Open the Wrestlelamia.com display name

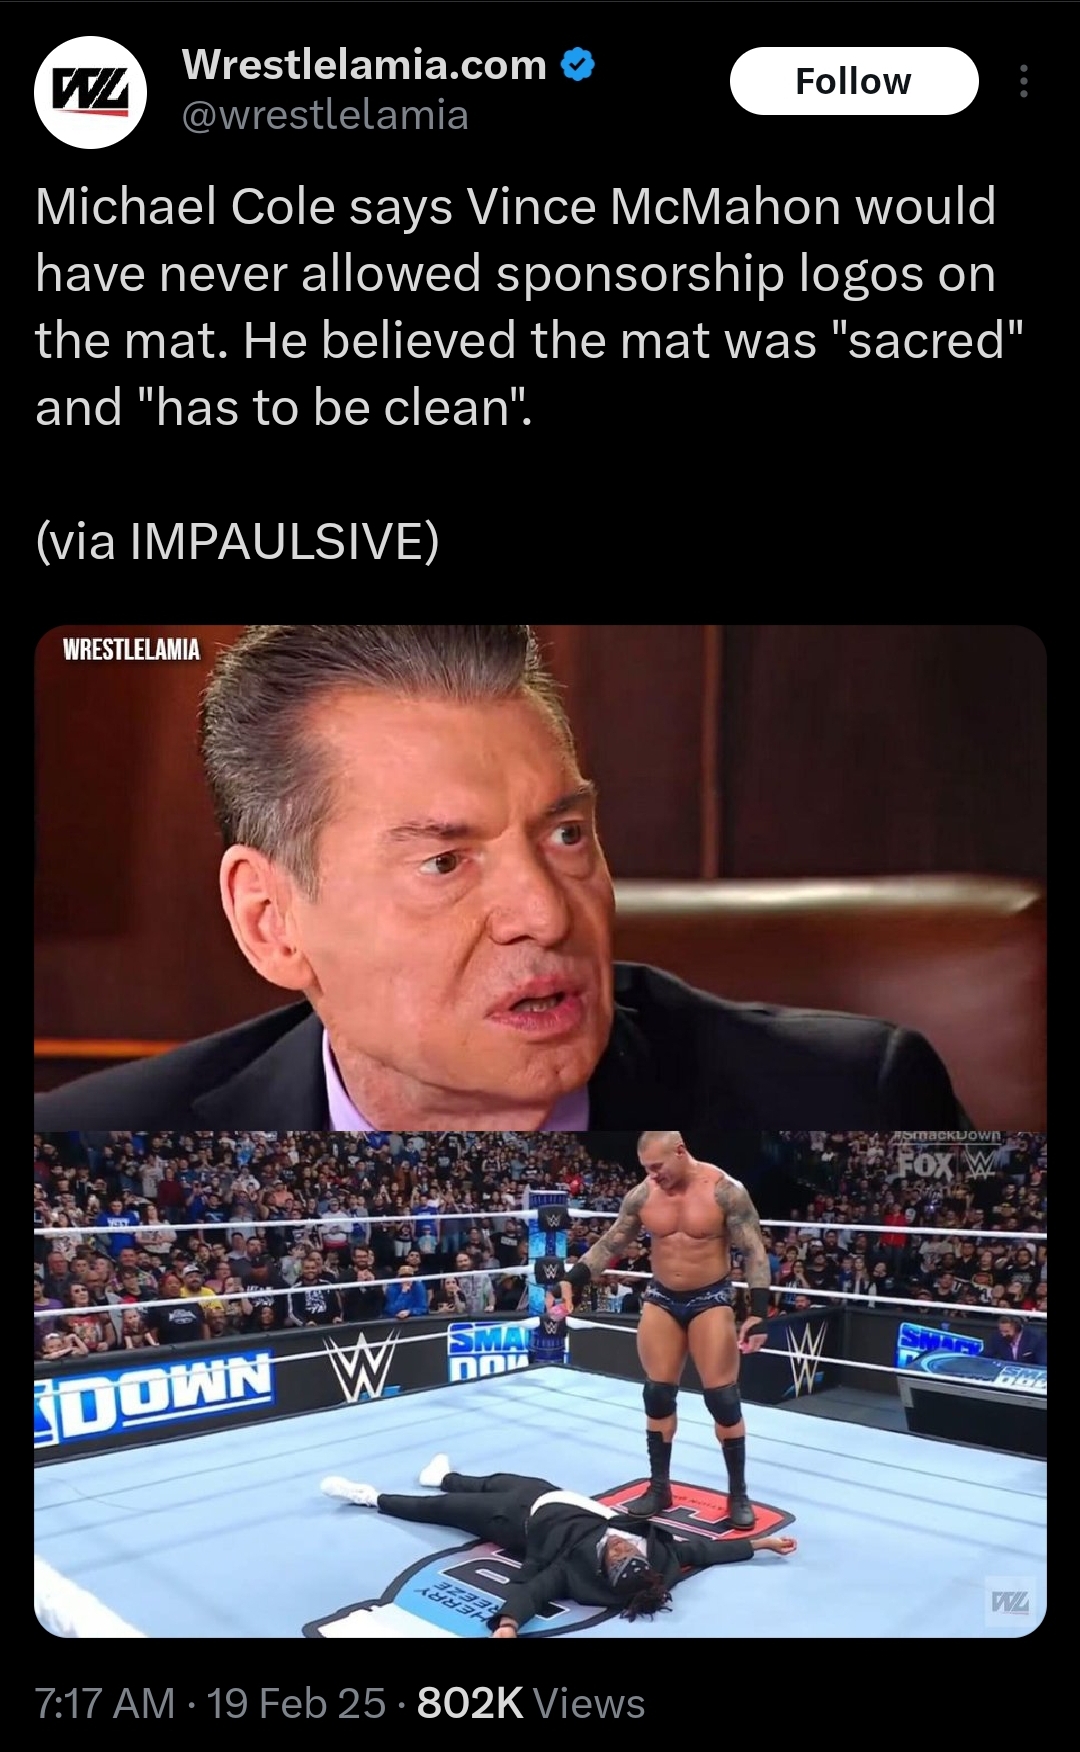coord(364,65)
